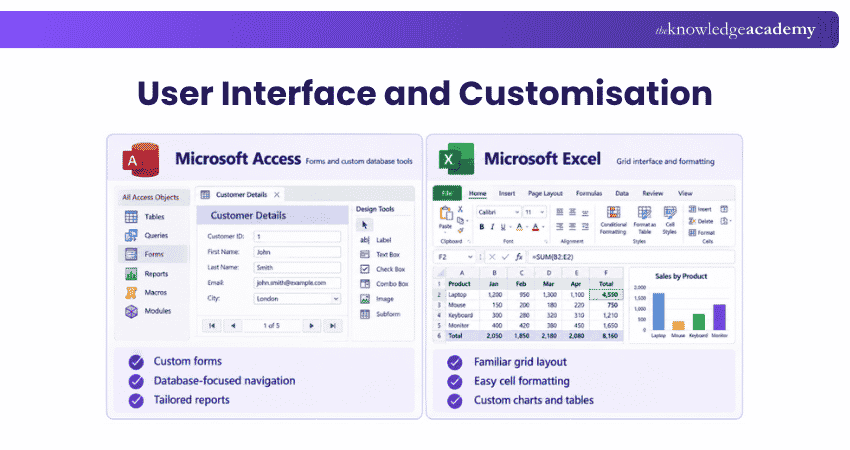
Task: Click the Paste icon in Excel ribbon
Action: click(446, 213)
